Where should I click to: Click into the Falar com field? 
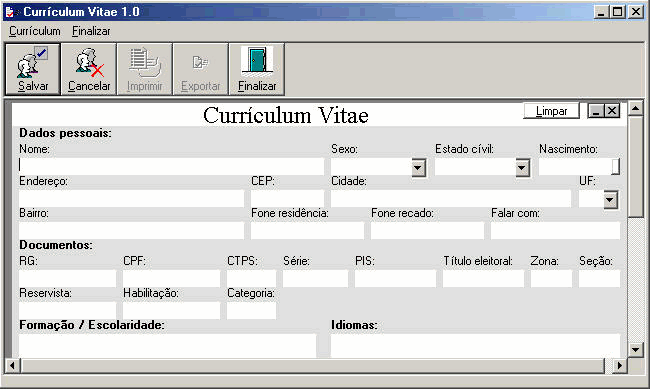point(555,231)
